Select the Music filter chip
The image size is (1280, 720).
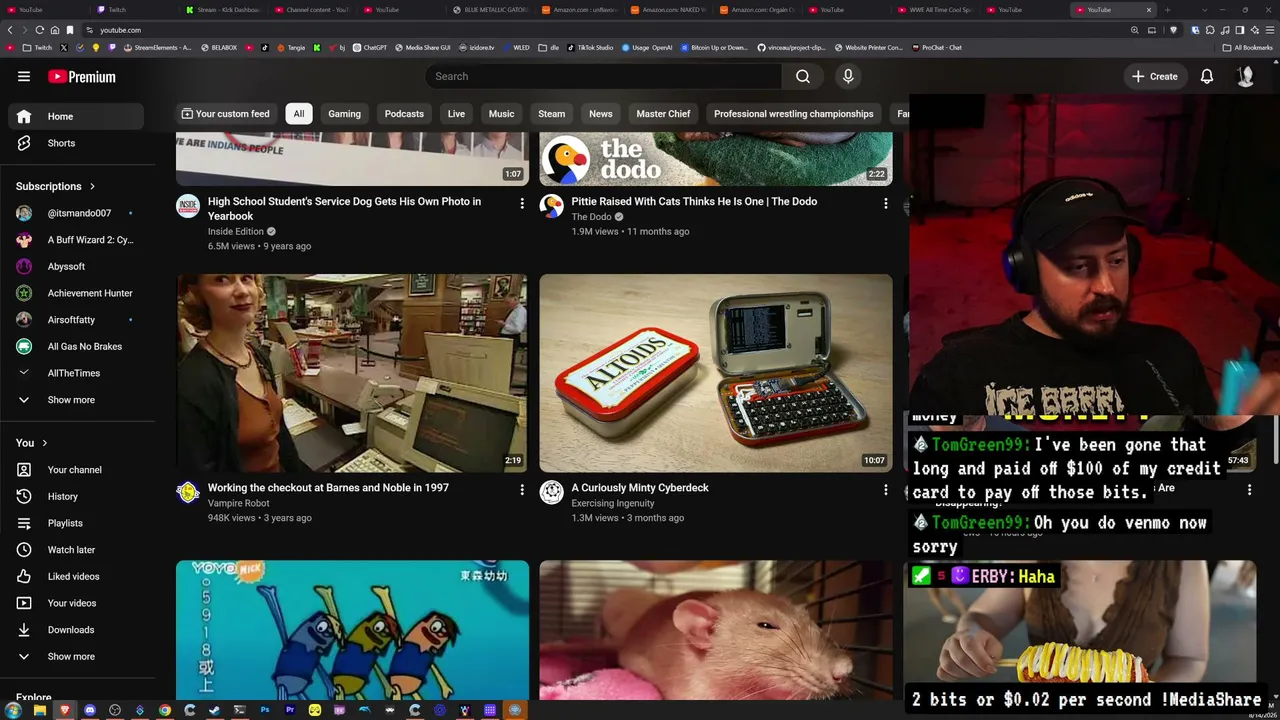[x=501, y=114]
